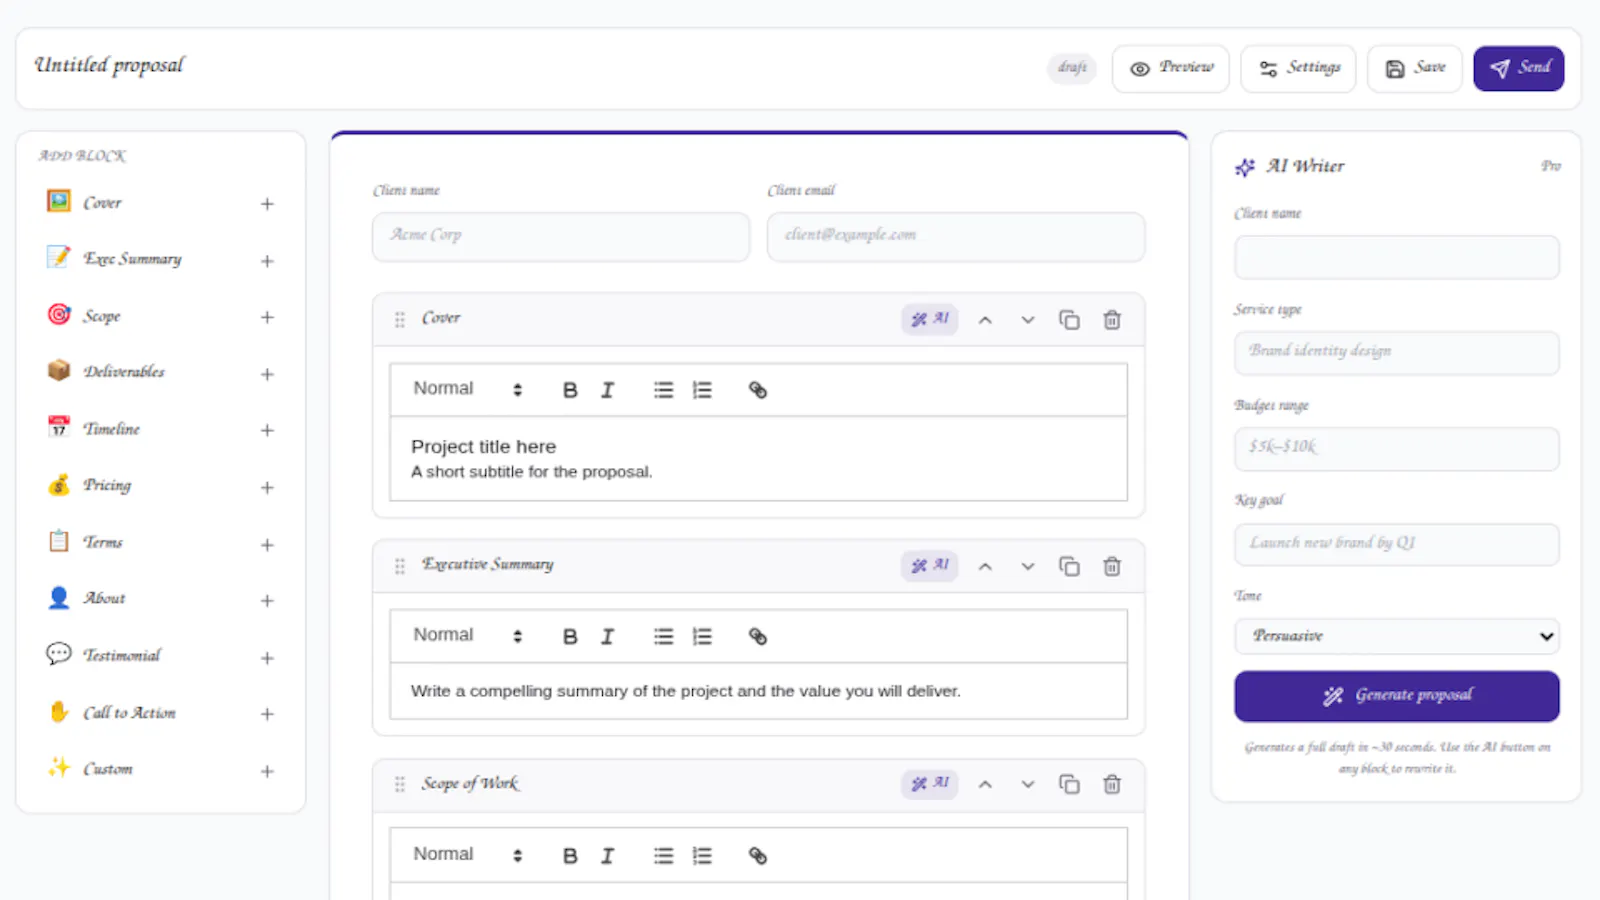This screenshot has width=1600, height=900.
Task: Click the Budget range field in AI Writer
Action: coord(1396,448)
